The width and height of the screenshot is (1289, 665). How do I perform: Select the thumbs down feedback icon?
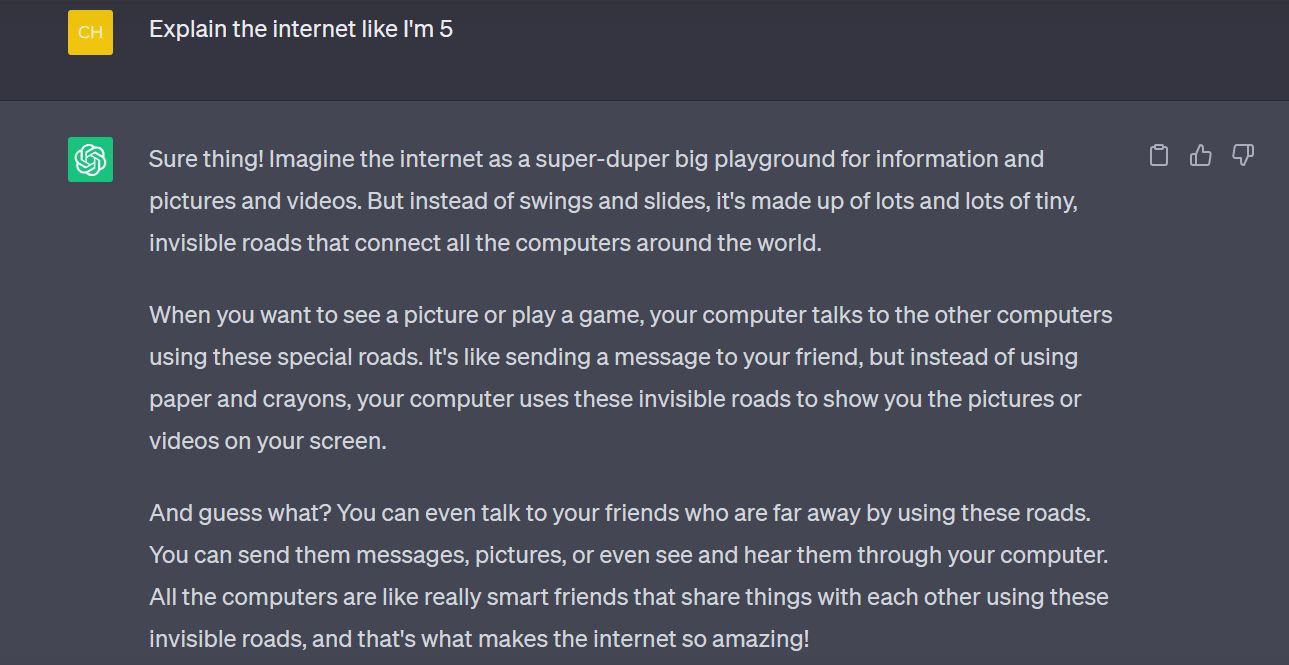[x=1242, y=156]
